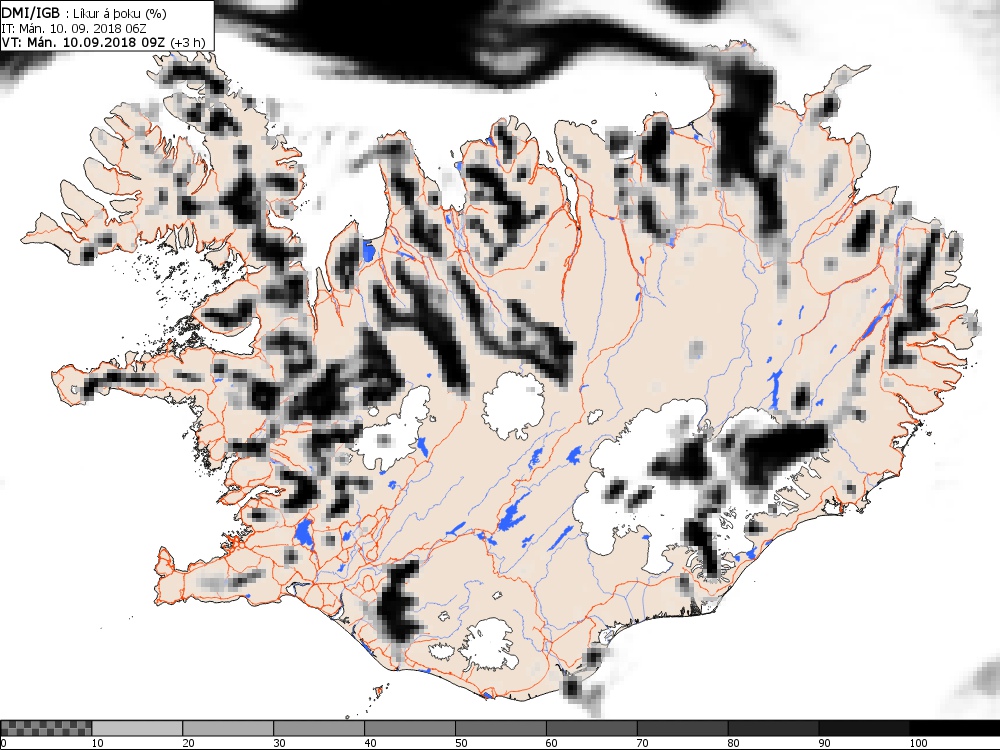
Task: Click the legend label '60'
Action: click(x=552, y=743)
